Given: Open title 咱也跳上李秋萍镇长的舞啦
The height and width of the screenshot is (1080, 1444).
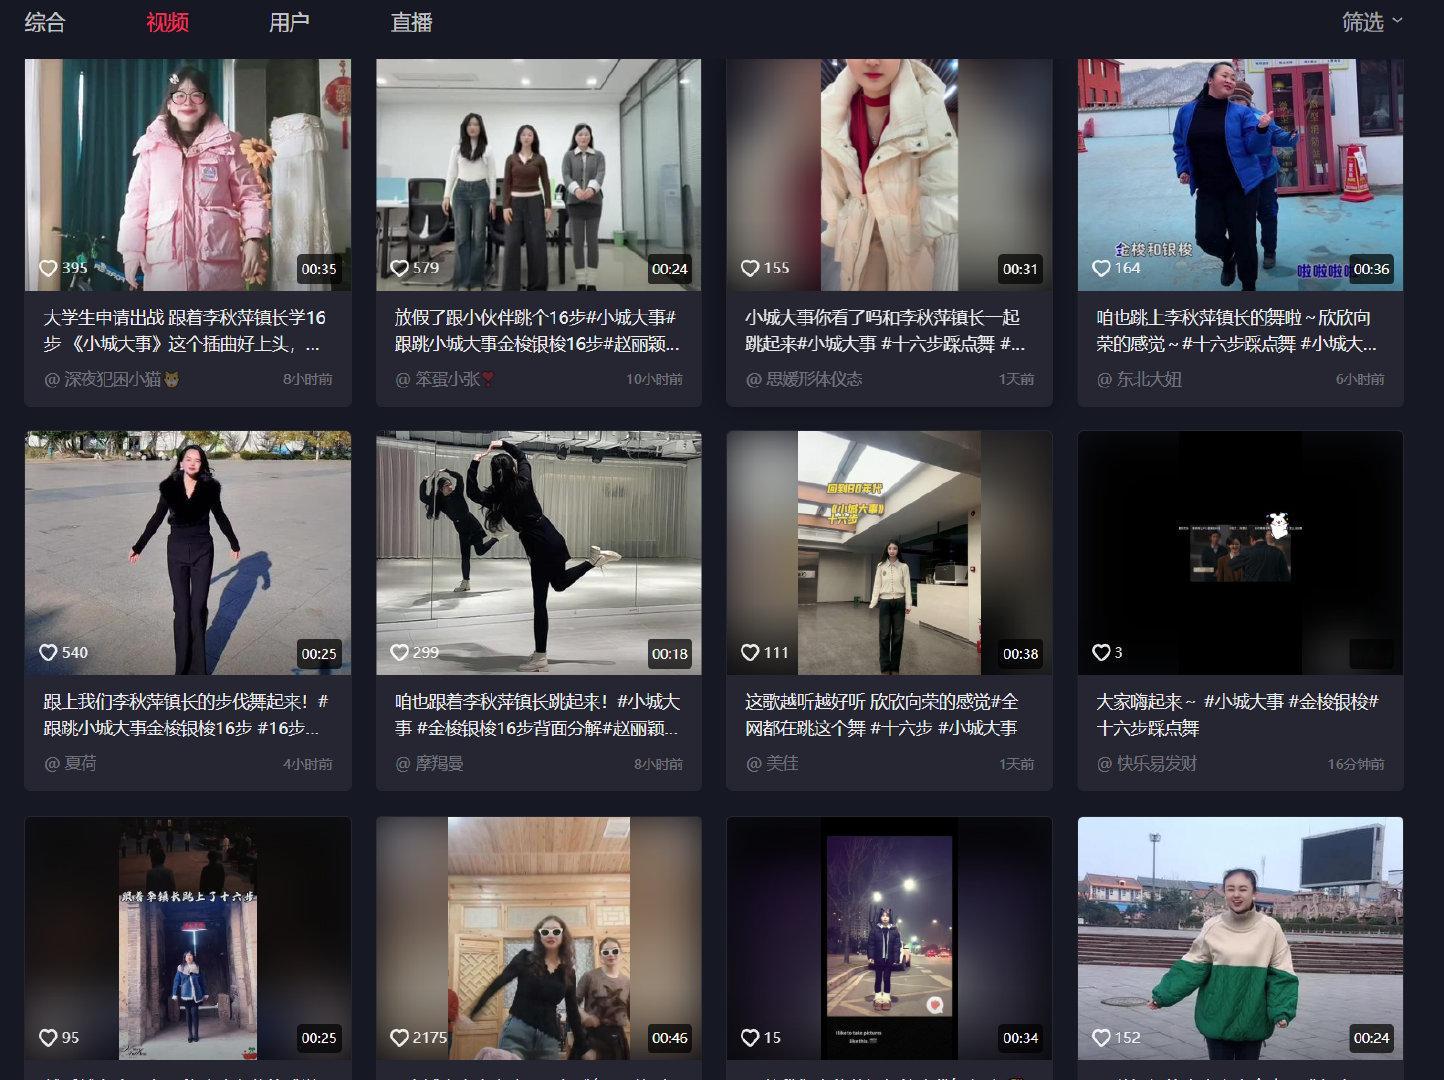Looking at the screenshot, I should 1237,331.
